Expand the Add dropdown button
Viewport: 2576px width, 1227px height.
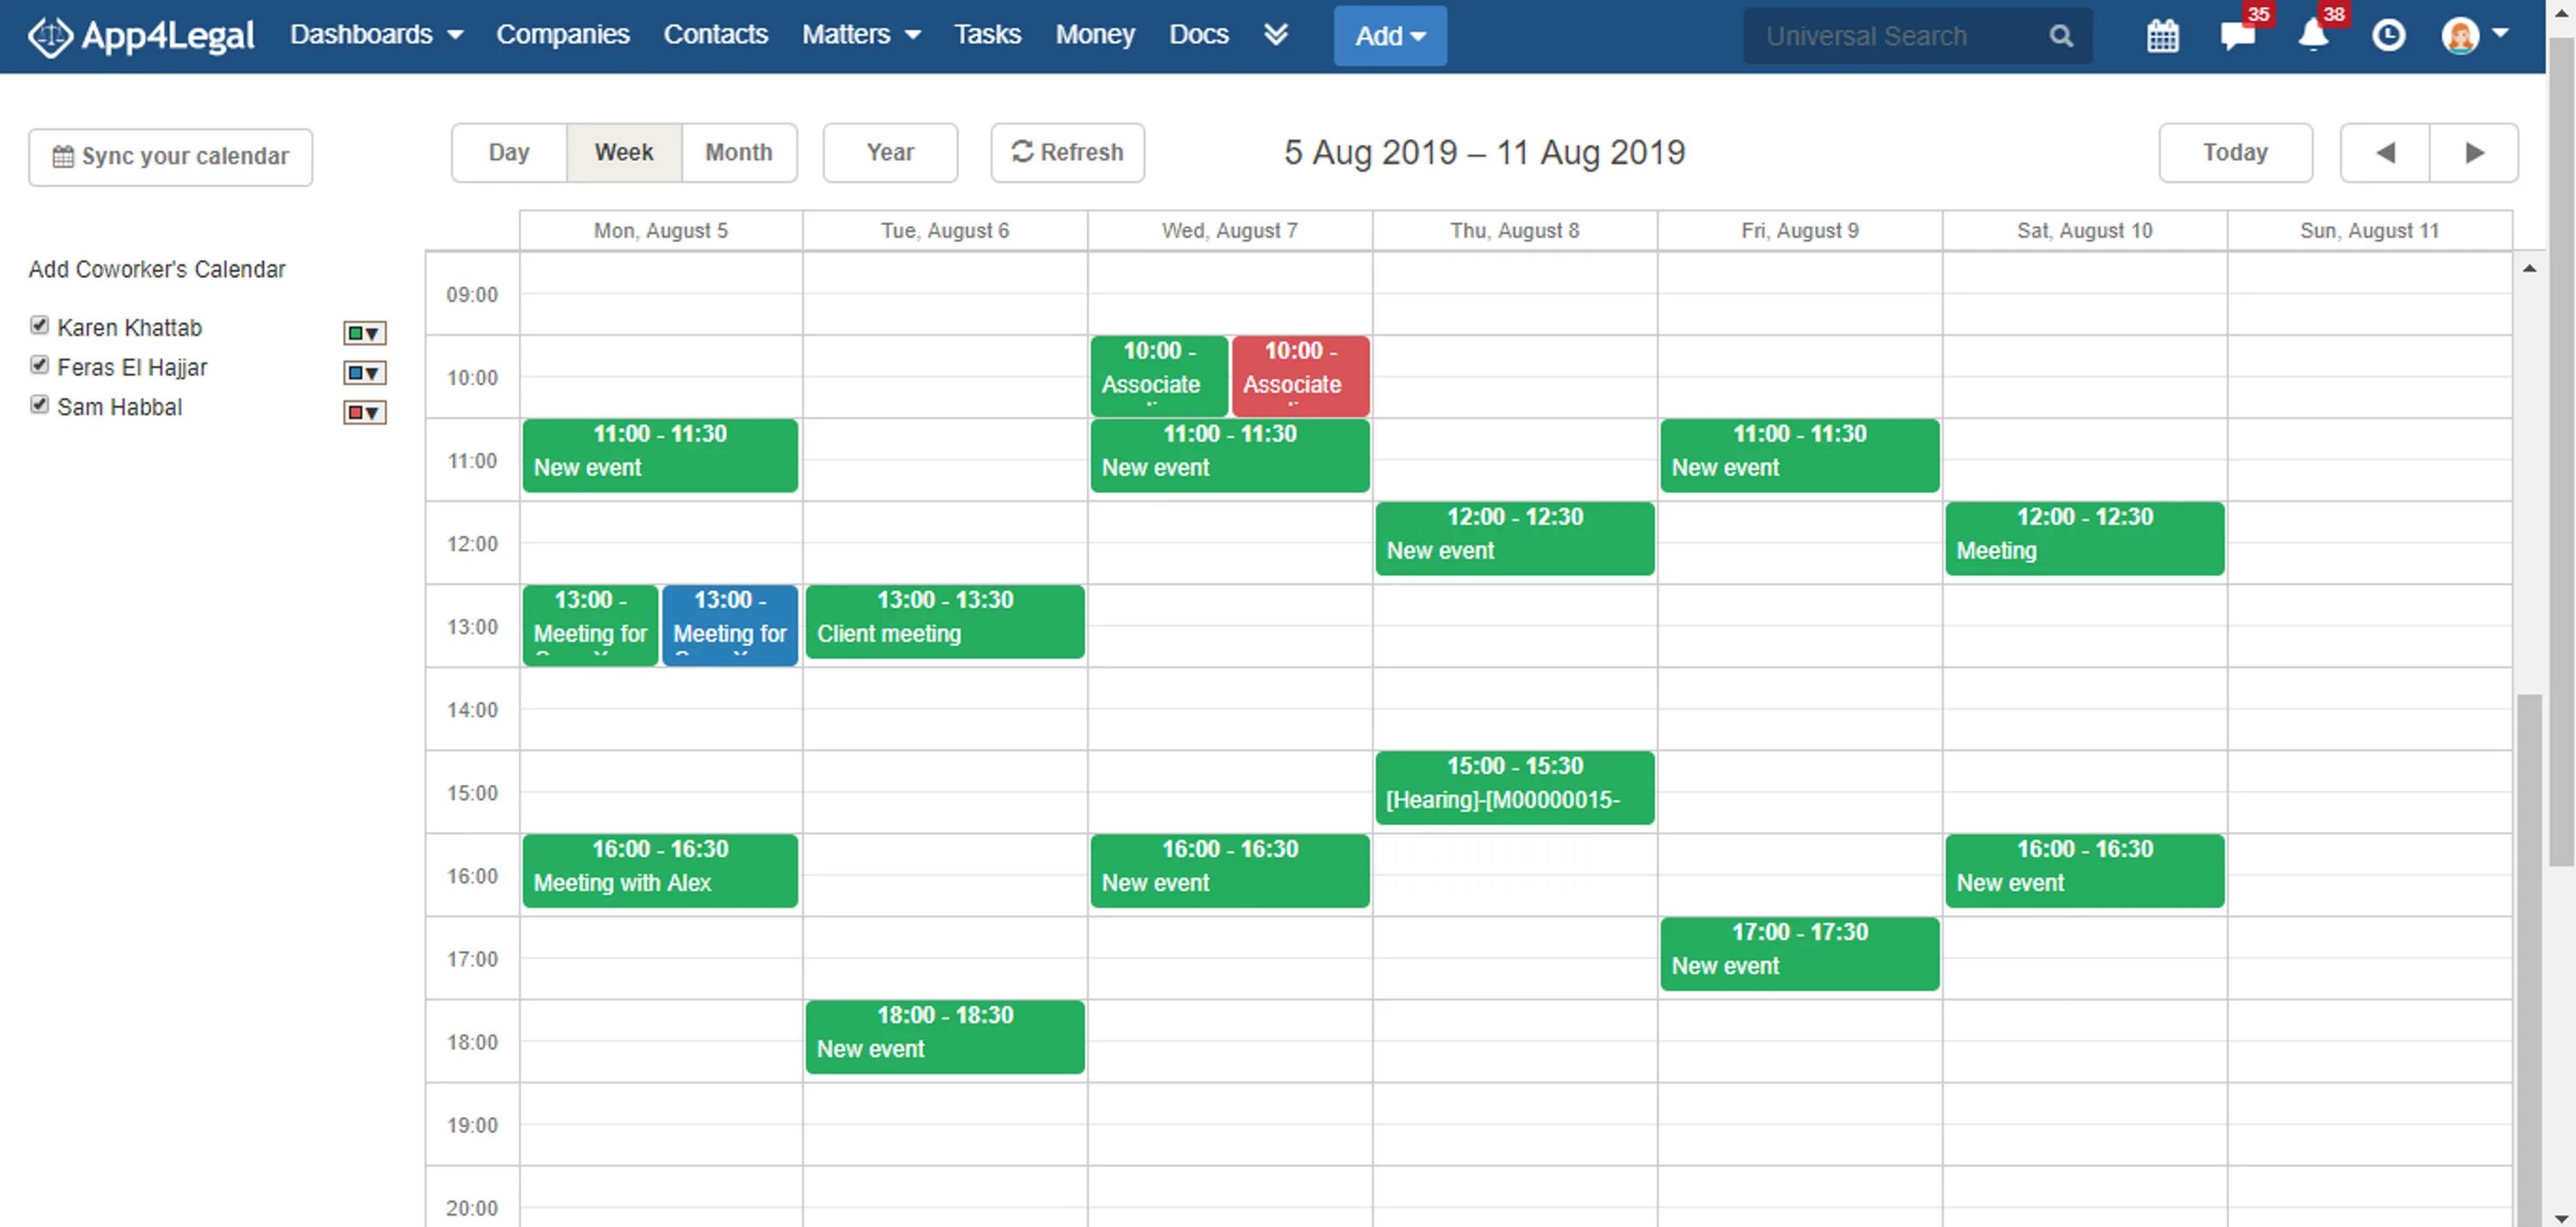pyautogui.click(x=1389, y=36)
